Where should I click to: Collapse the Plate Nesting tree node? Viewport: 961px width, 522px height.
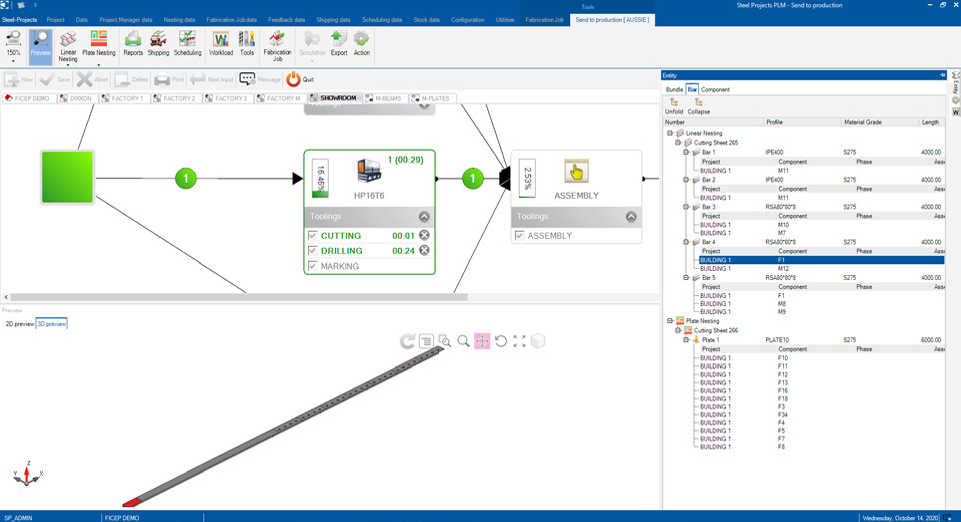coord(670,320)
